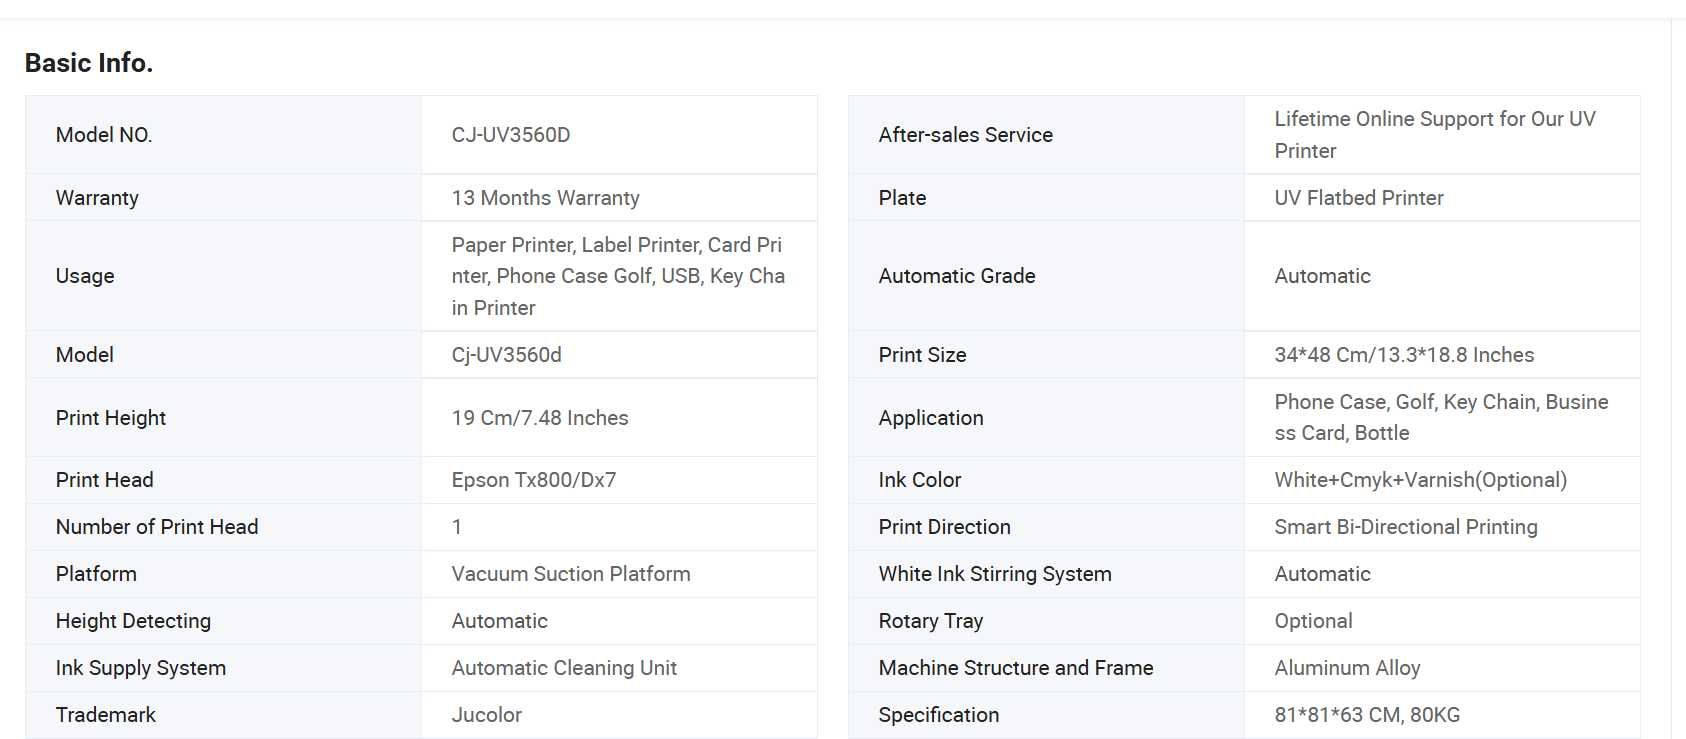Select the 'Automatic' value for Automatic Grade

(x=1323, y=276)
